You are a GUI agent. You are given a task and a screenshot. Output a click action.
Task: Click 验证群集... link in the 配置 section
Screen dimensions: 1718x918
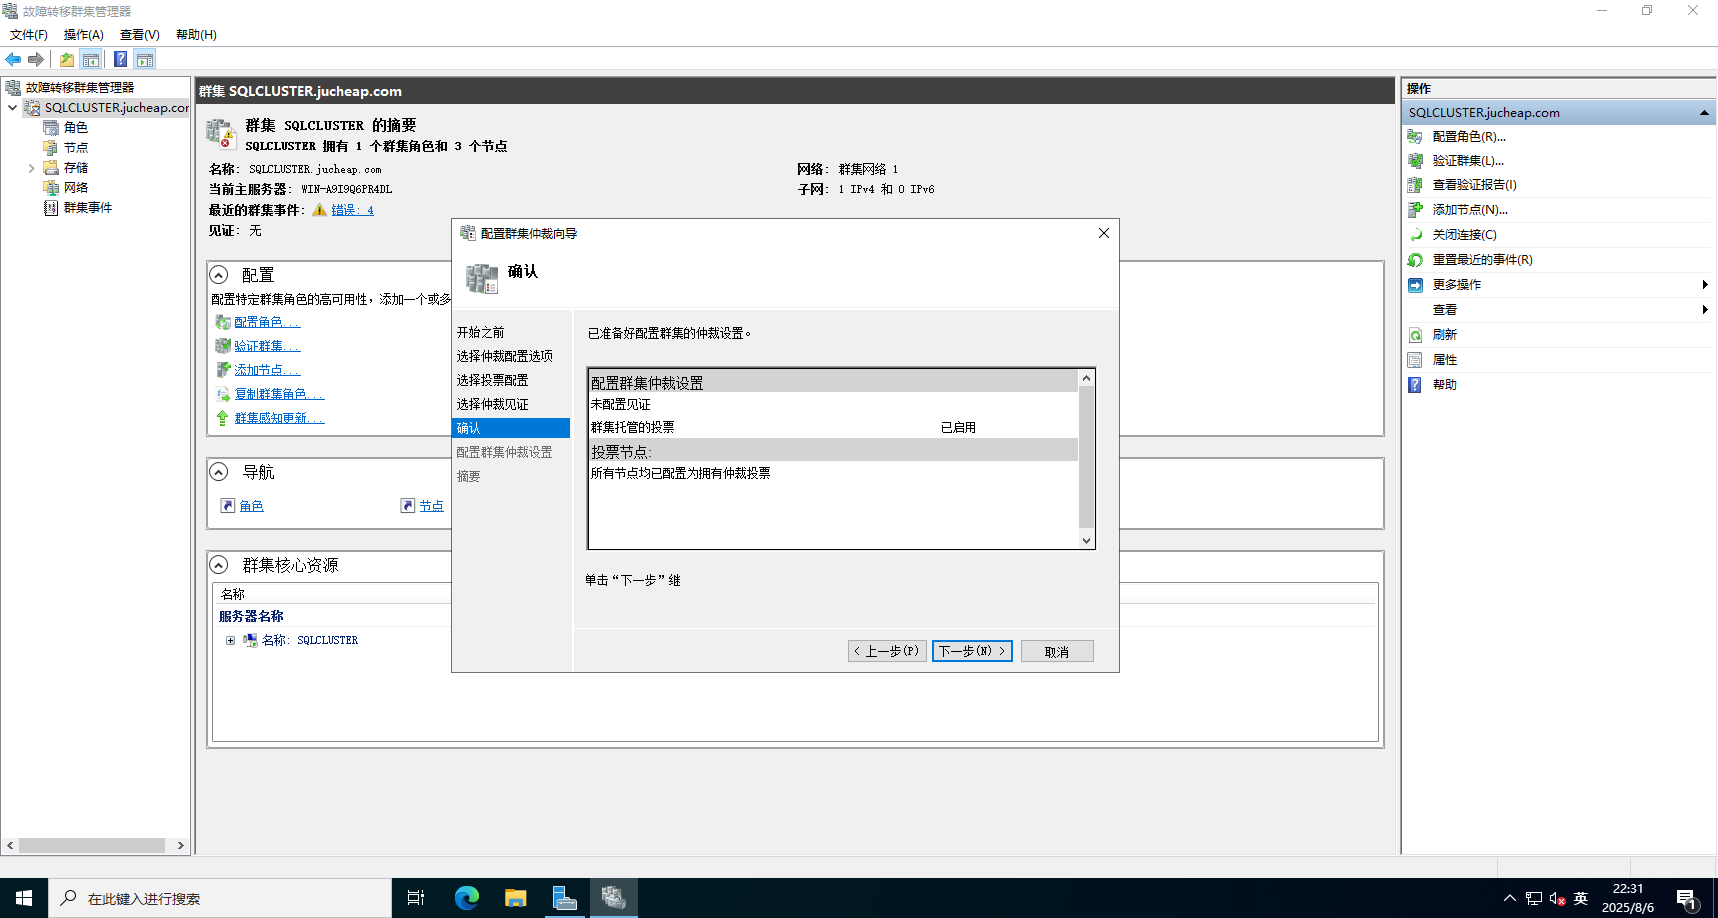(x=267, y=346)
